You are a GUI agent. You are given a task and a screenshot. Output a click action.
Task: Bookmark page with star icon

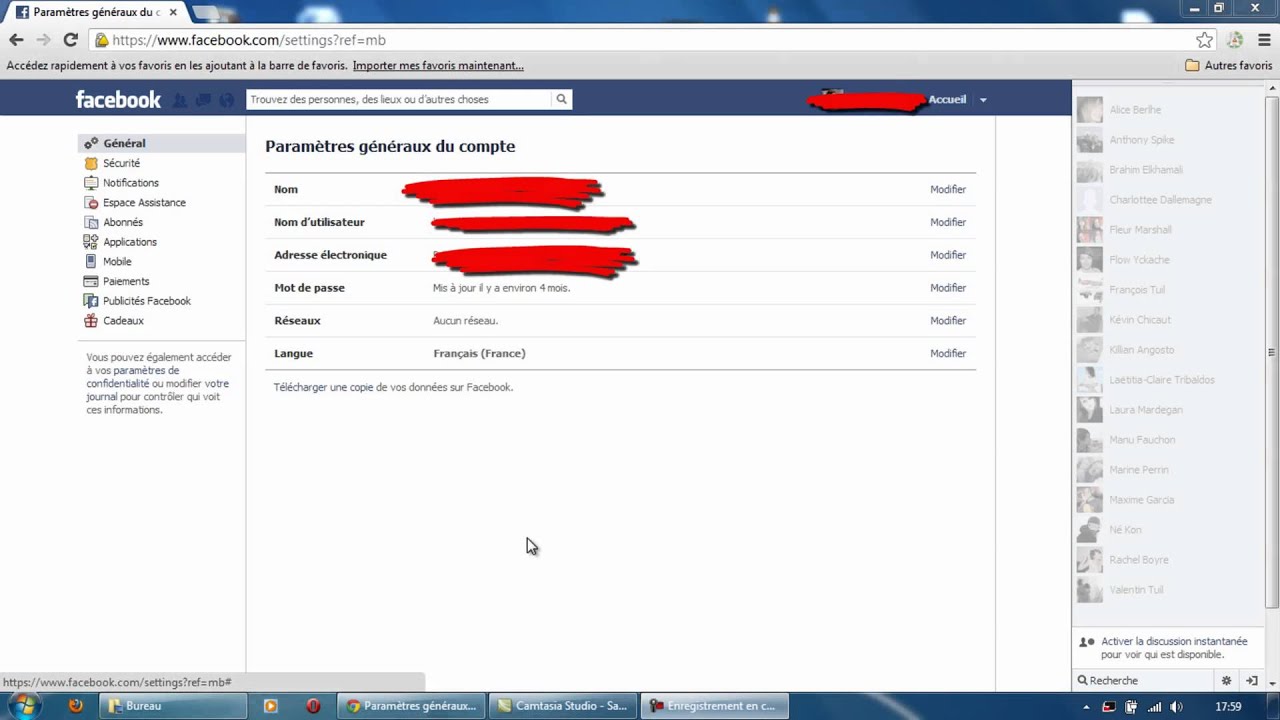[1205, 40]
